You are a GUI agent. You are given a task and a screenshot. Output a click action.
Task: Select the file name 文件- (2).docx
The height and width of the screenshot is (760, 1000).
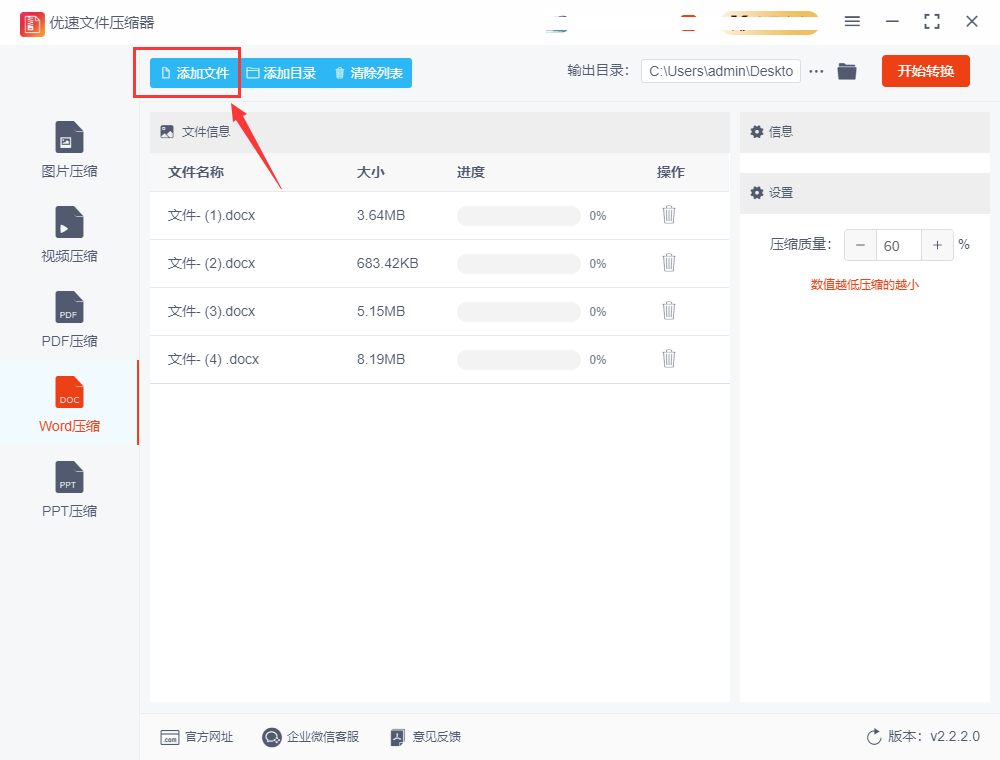211,263
